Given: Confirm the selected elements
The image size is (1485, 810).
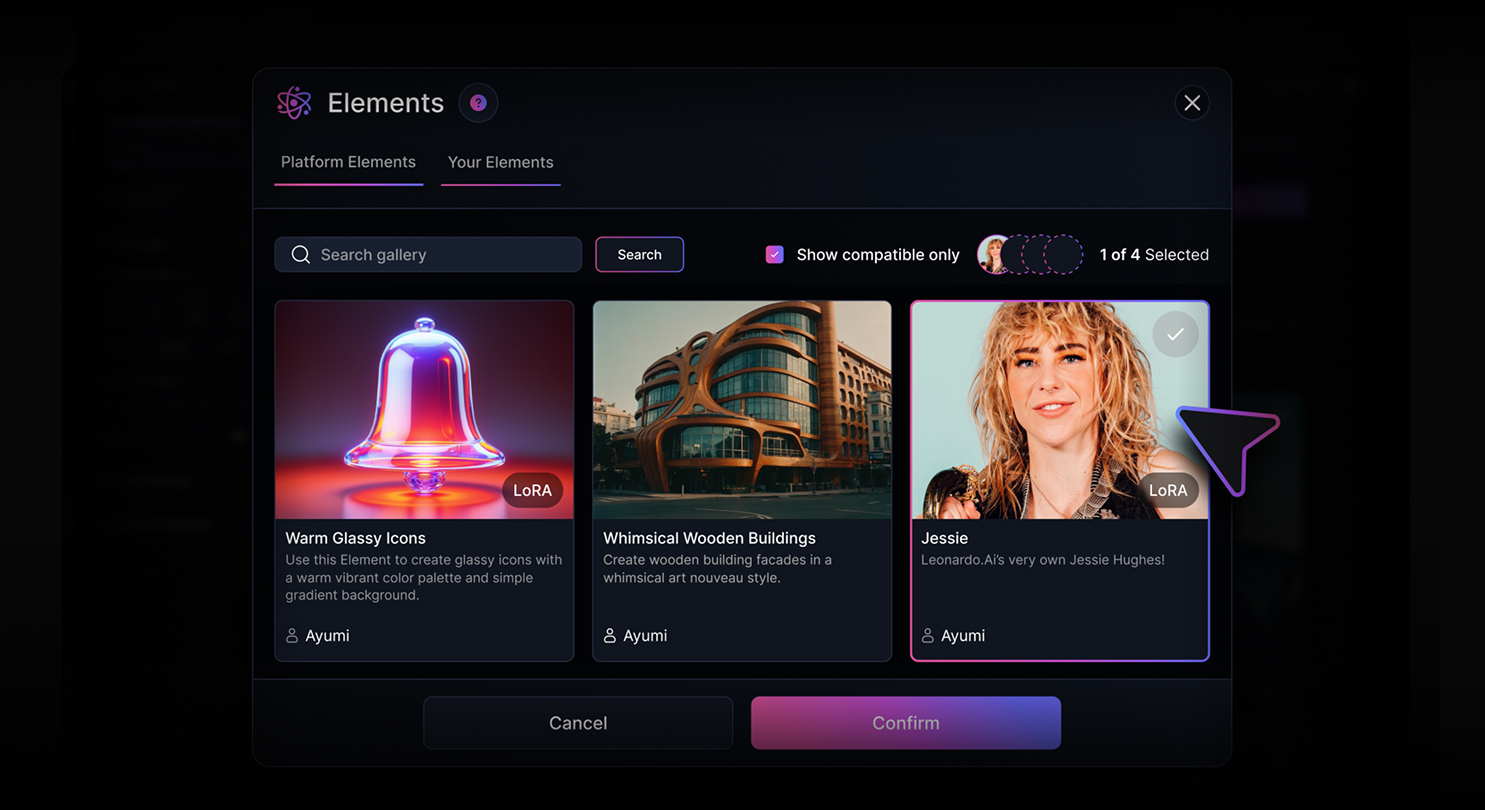Looking at the screenshot, I should pyautogui.click(x=905, y=722).
